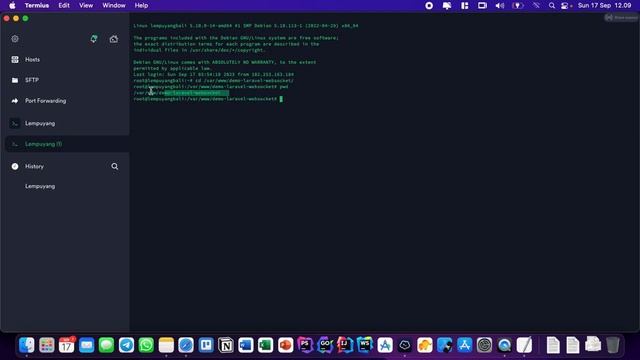Screen dimensions: 640x360
Task: Open the Window menu
Action: click(x=114, y=5)
